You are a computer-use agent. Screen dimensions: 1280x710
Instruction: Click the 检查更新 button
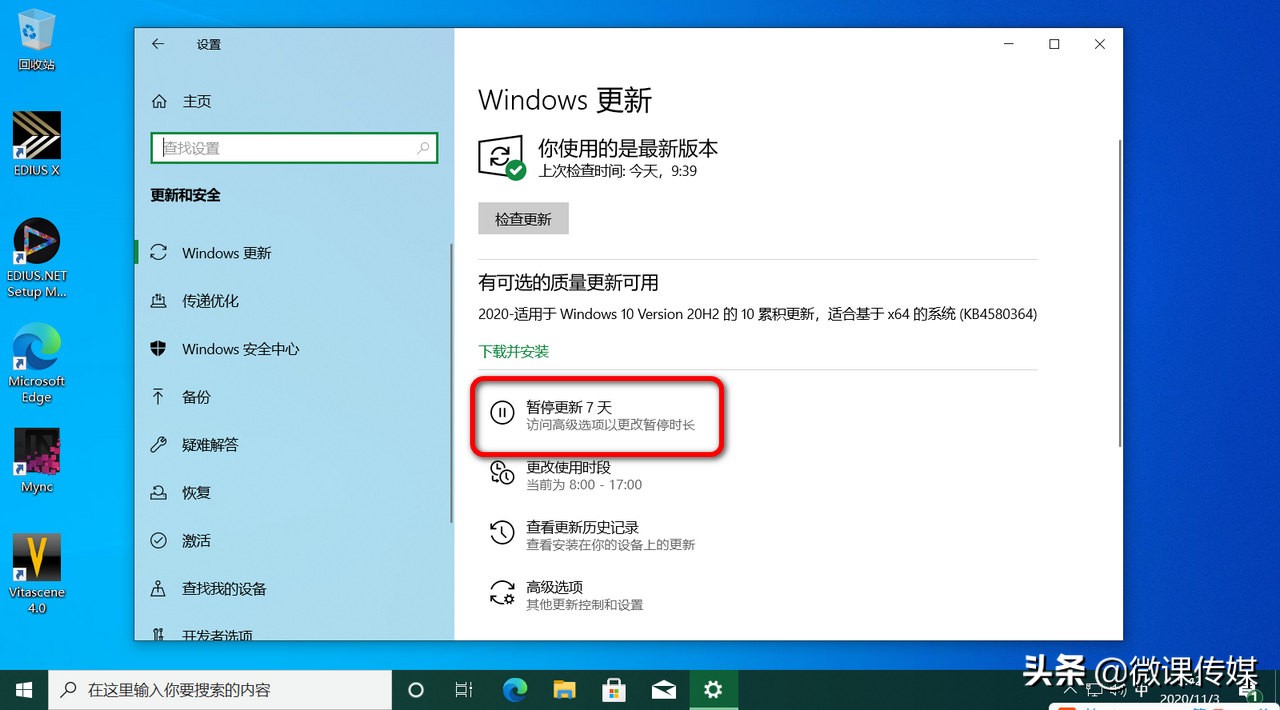tap(523, 218)
